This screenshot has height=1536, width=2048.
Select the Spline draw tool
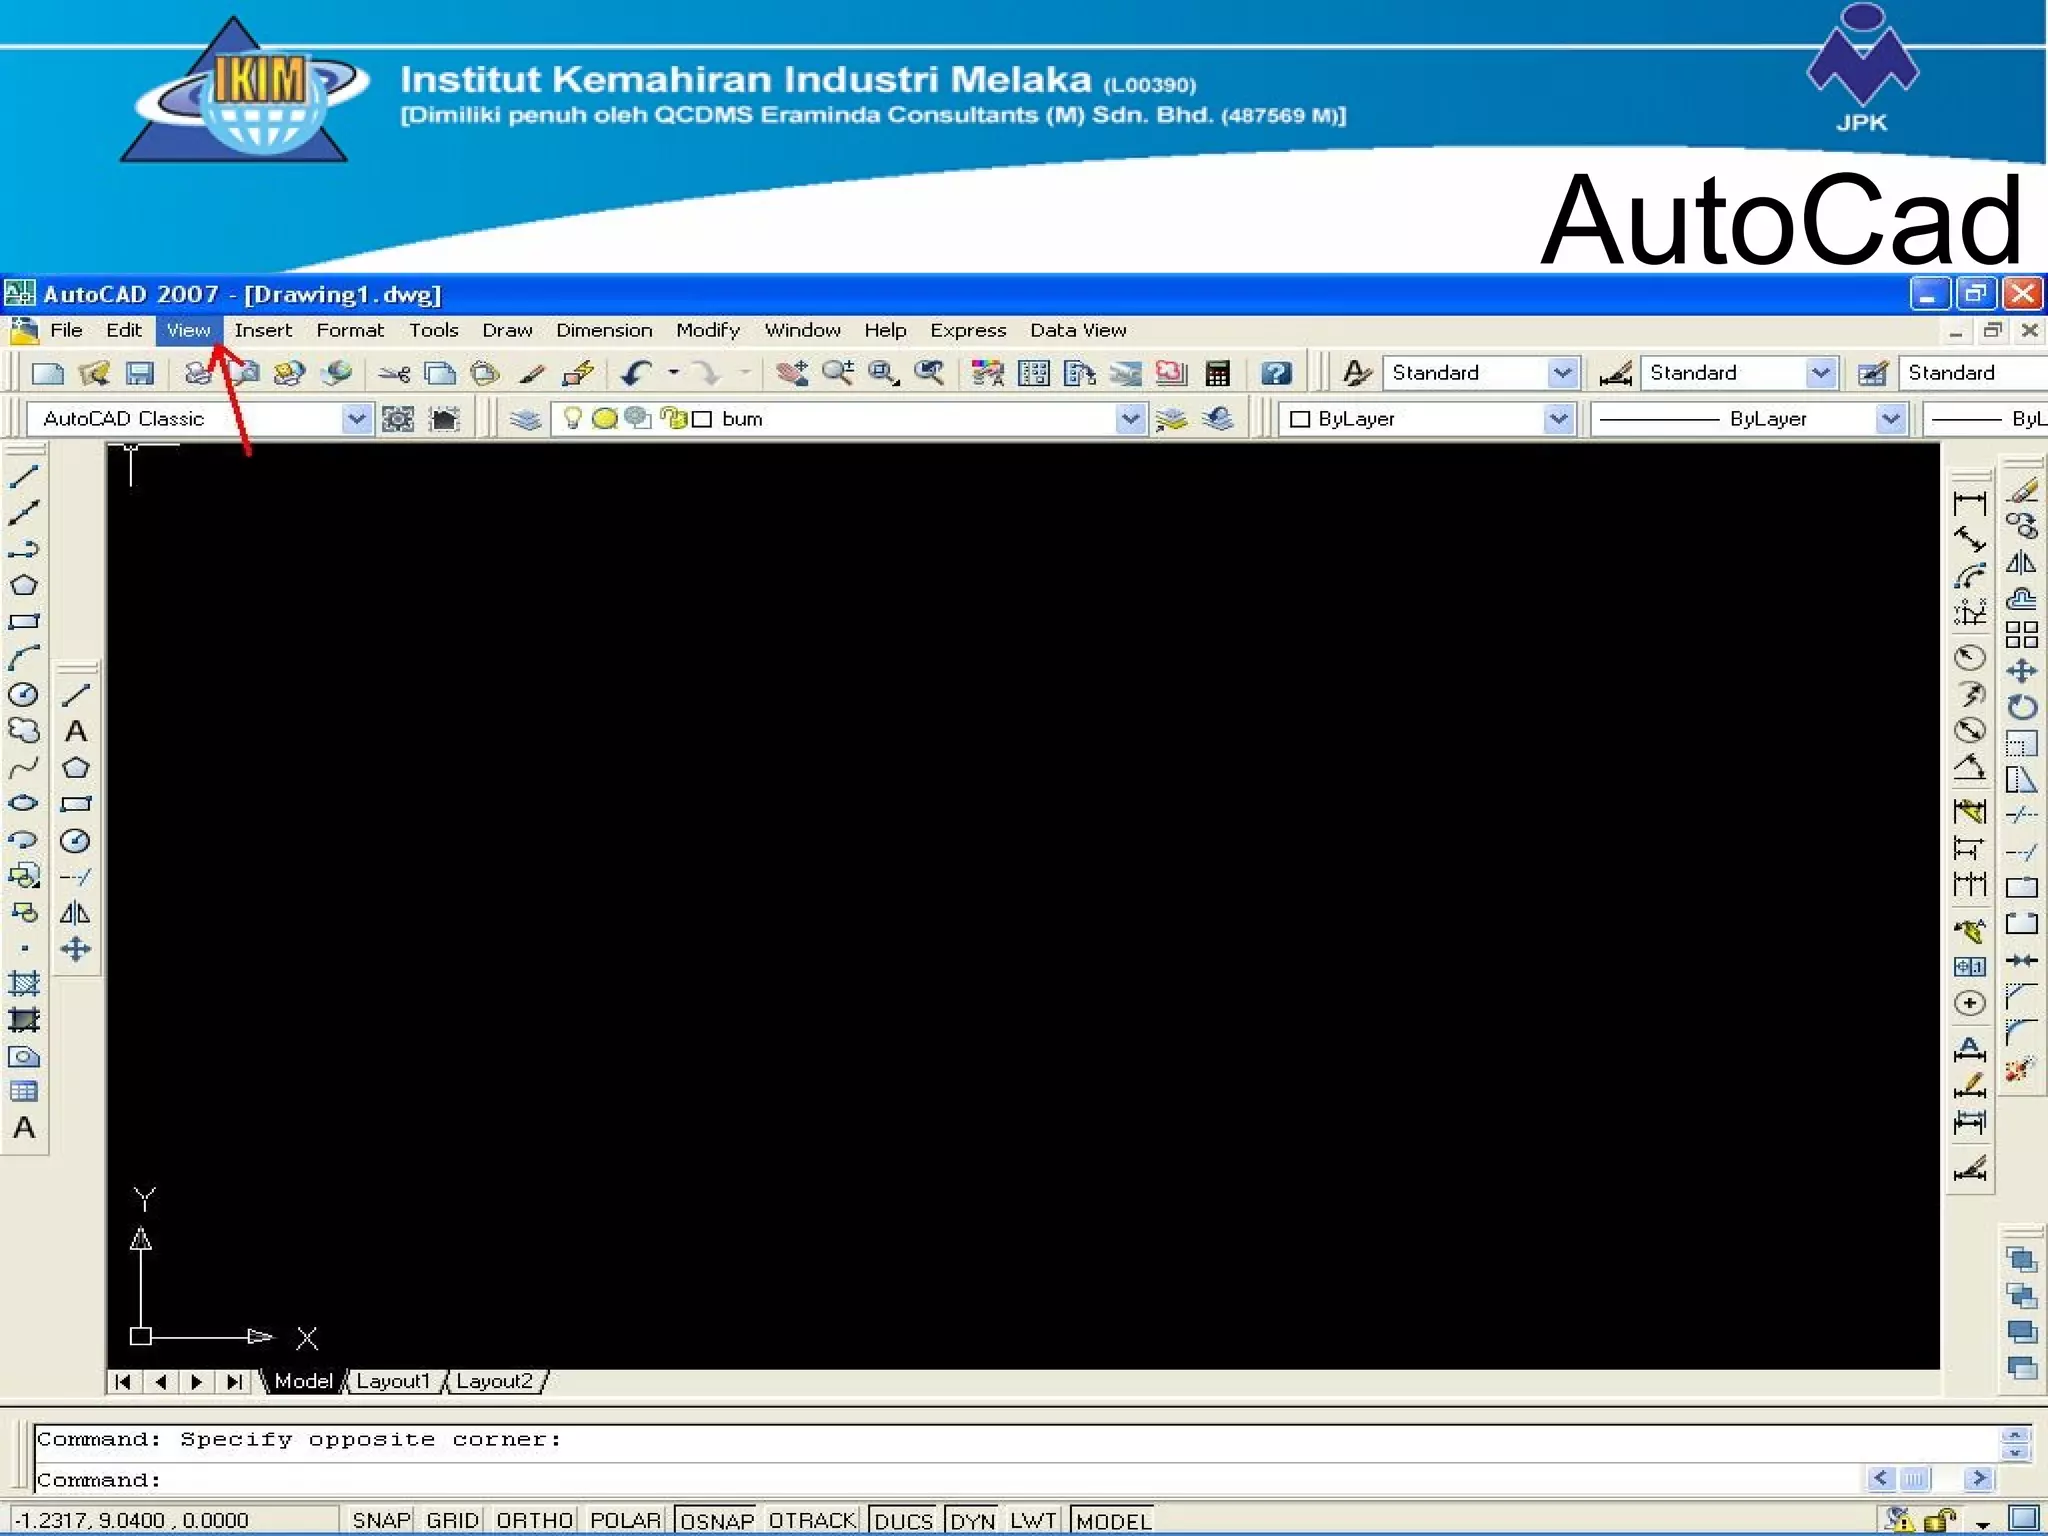pyautogui.click(x=24, y=767)
